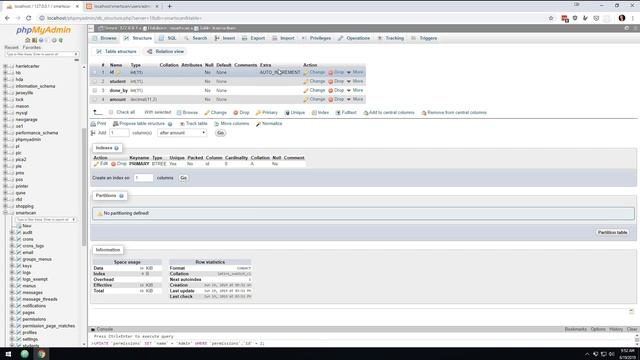The width and height of the screenshot is (640, 360).
Task: Open the More dropdown in the amount row
Action: point(355,99)
